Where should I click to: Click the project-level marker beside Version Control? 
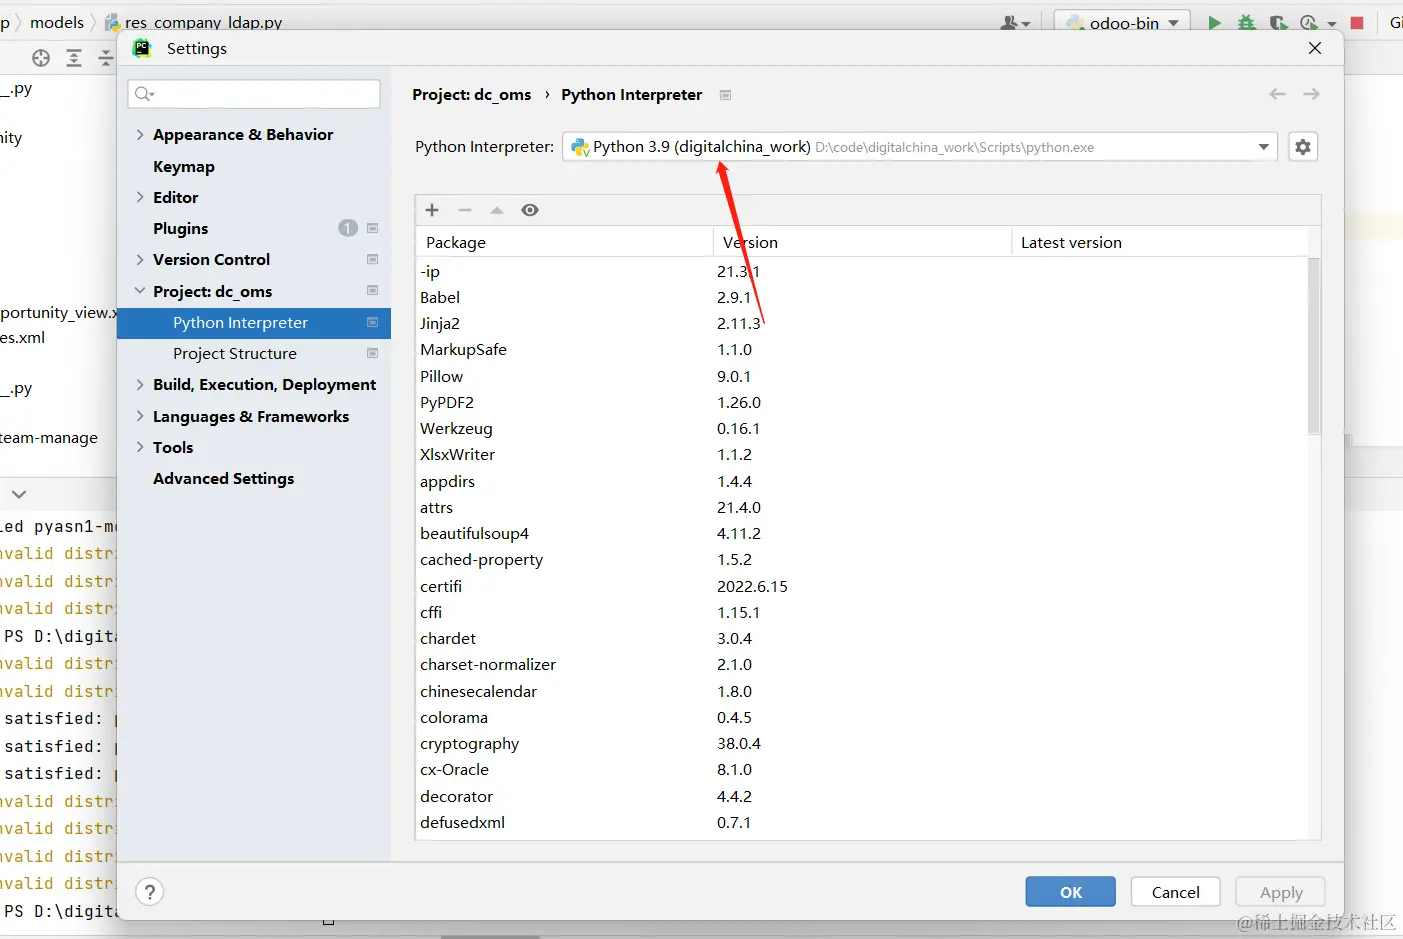(x=372, y=259)
